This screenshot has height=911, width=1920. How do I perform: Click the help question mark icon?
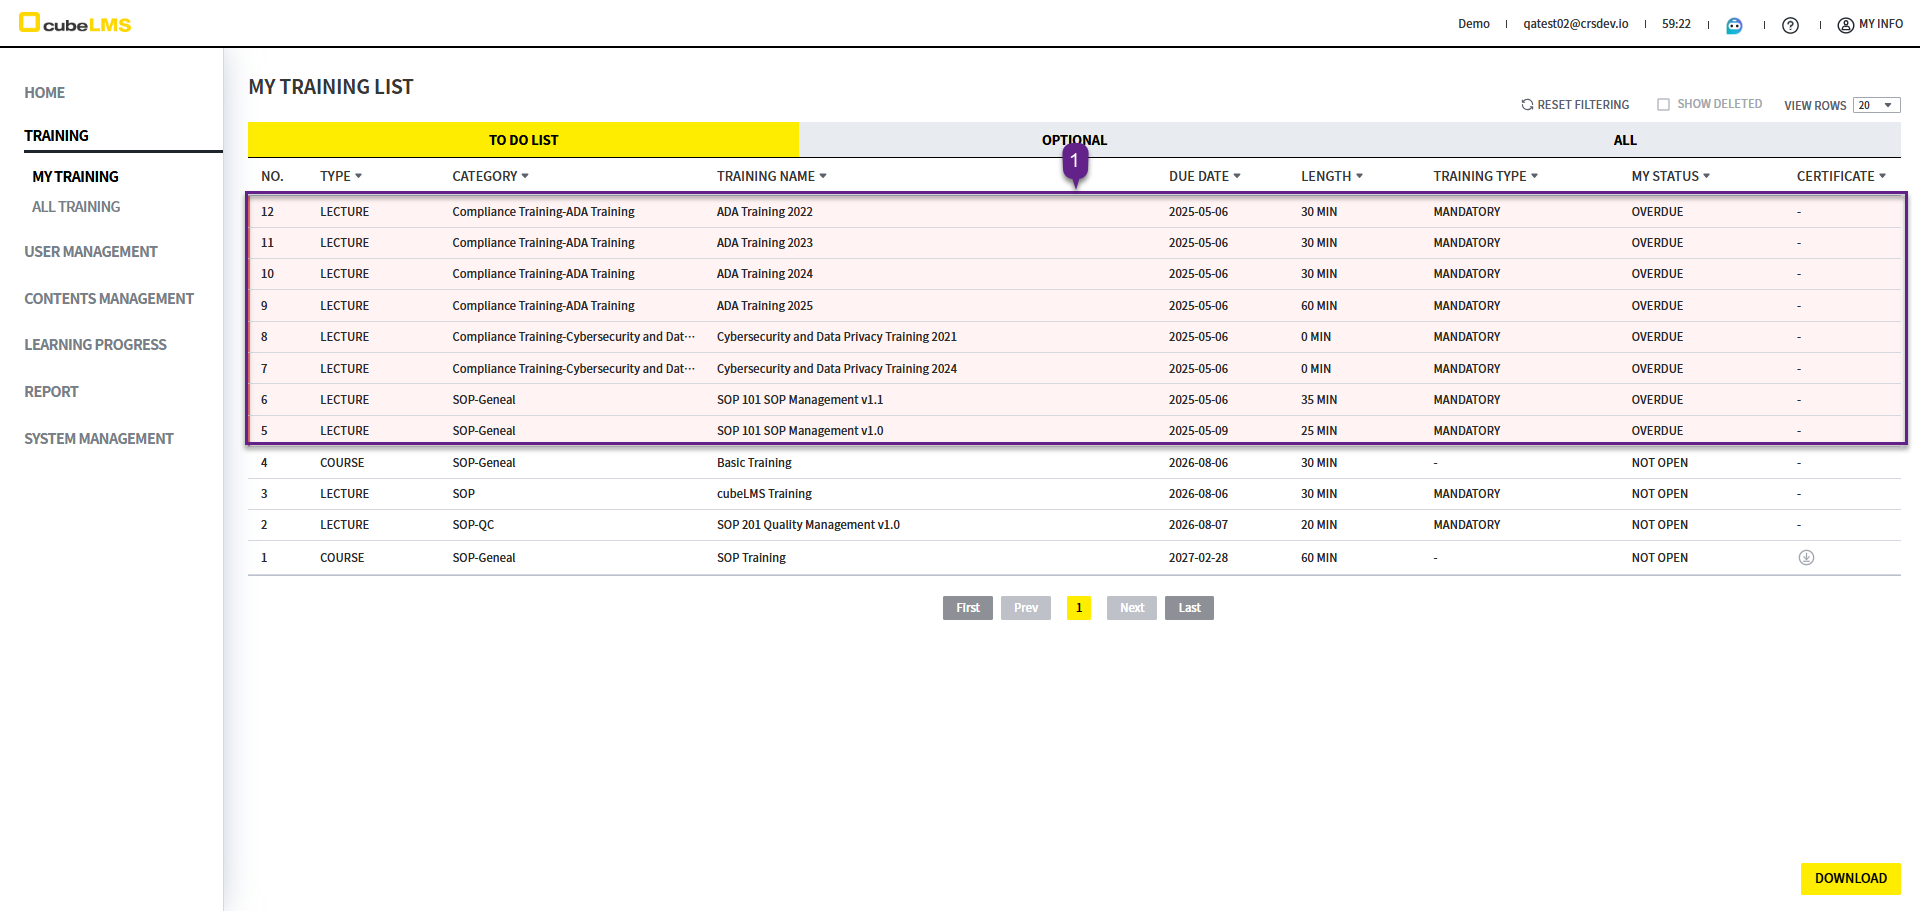click(1790, 25)
